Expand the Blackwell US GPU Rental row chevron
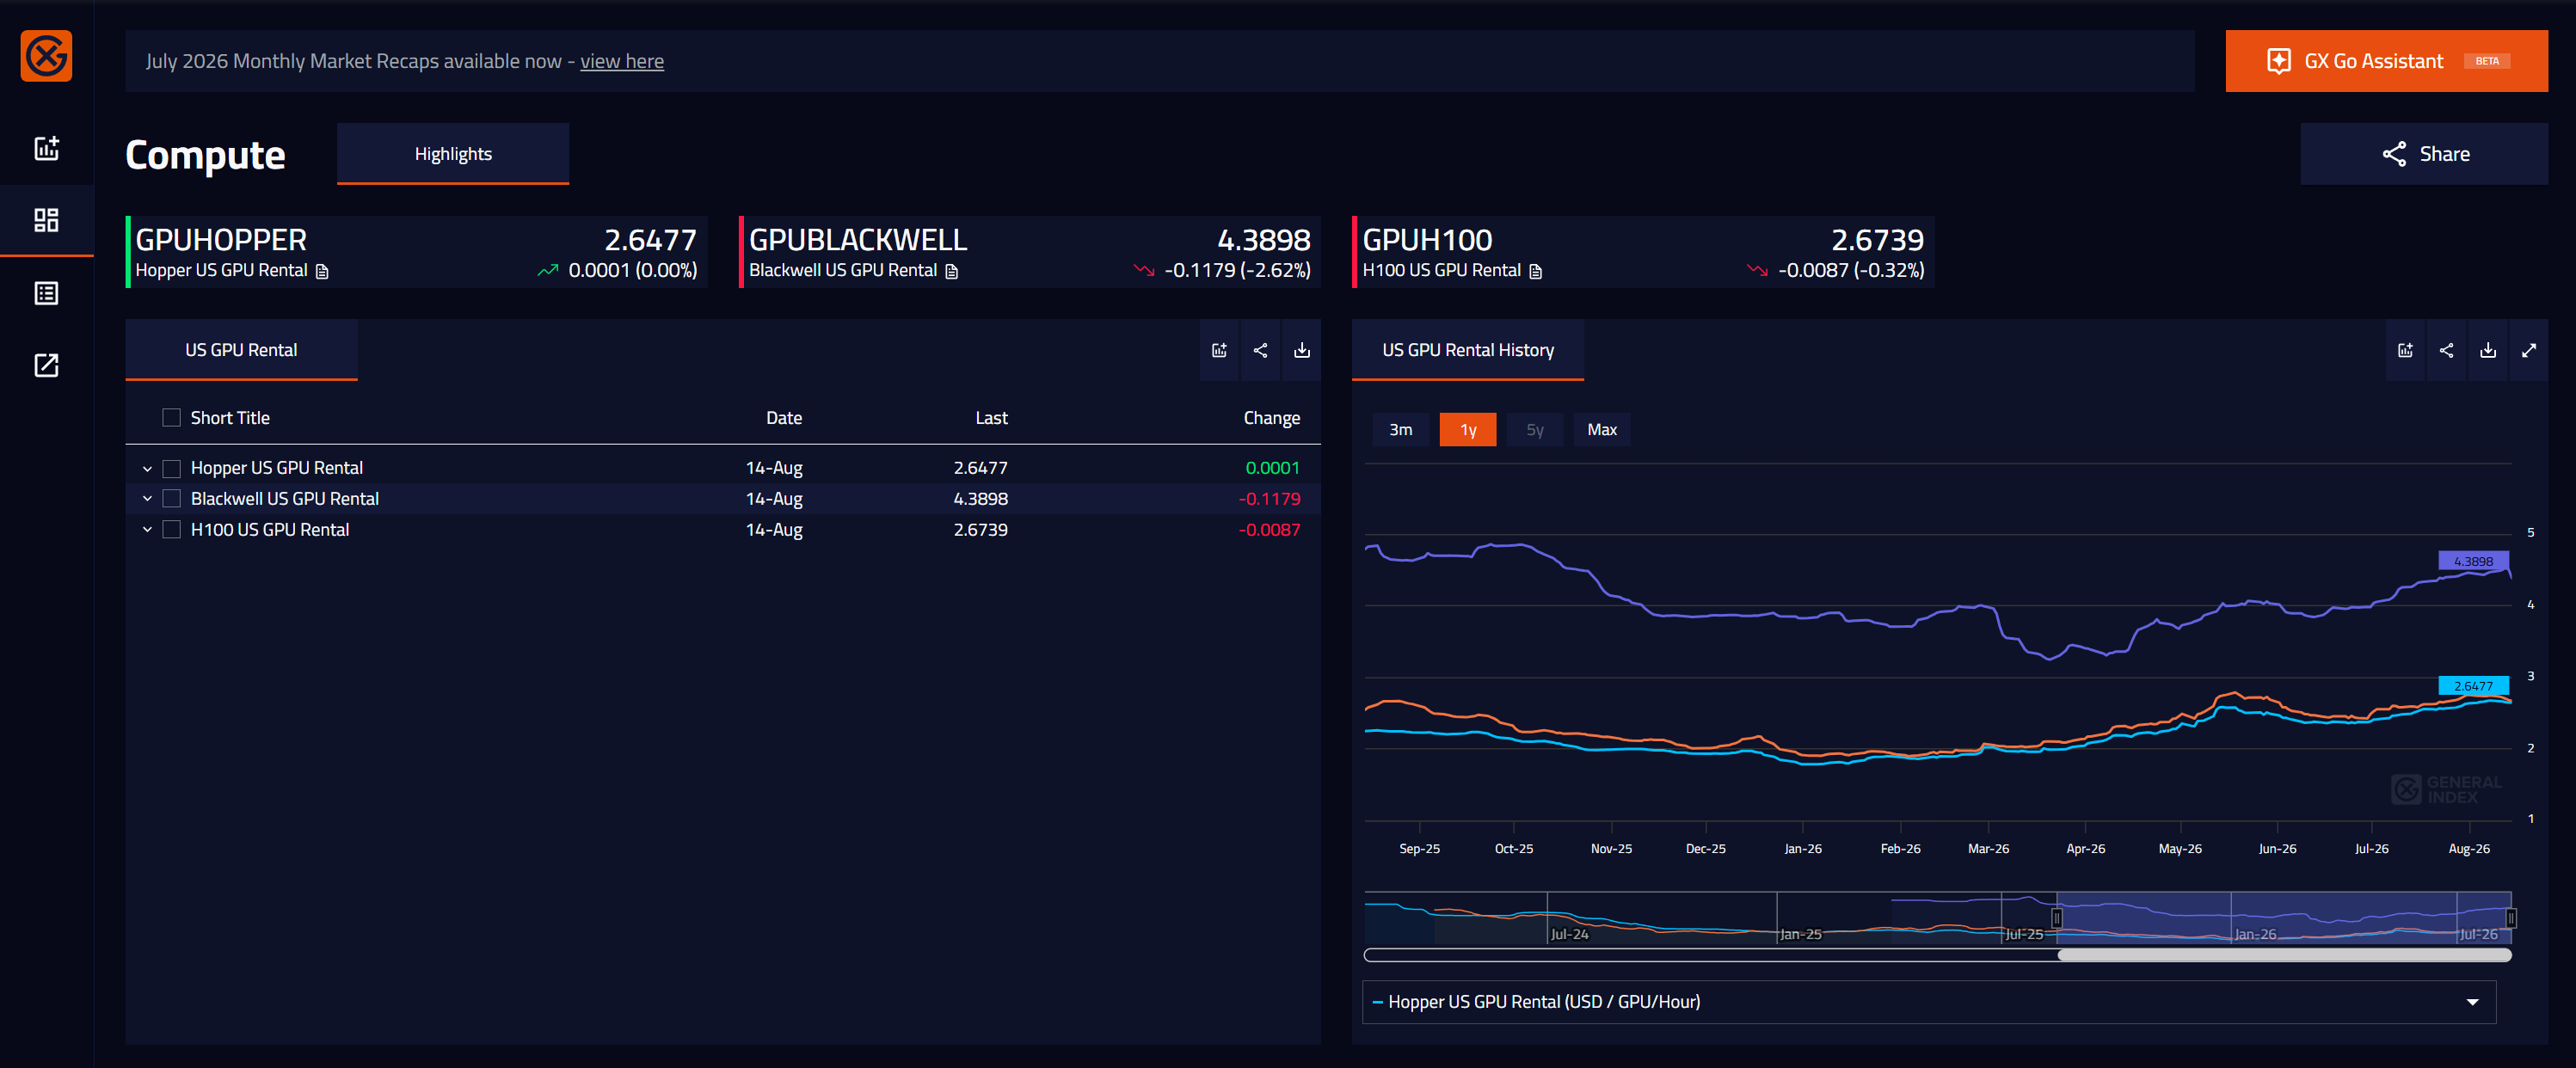Screen dimensions: 2576x1068 click(x=147, y=498)
